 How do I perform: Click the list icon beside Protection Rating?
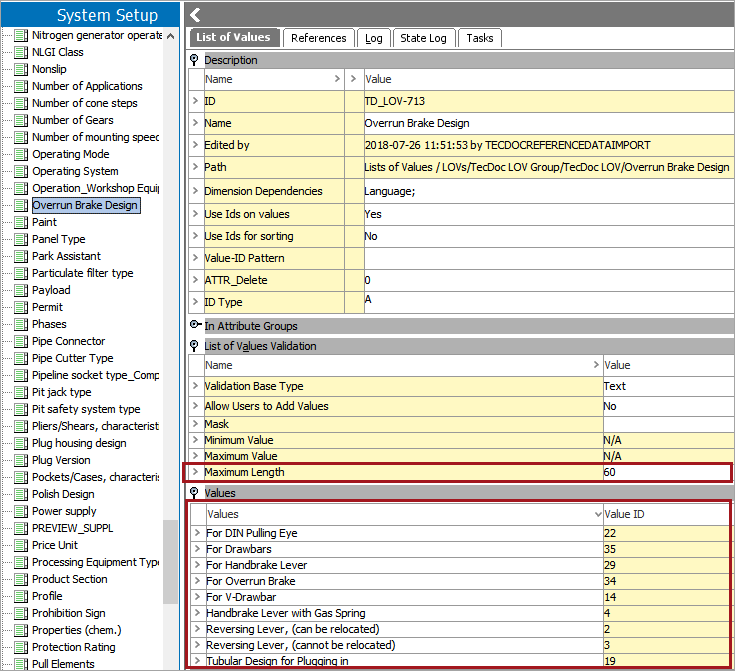(21, 647)
